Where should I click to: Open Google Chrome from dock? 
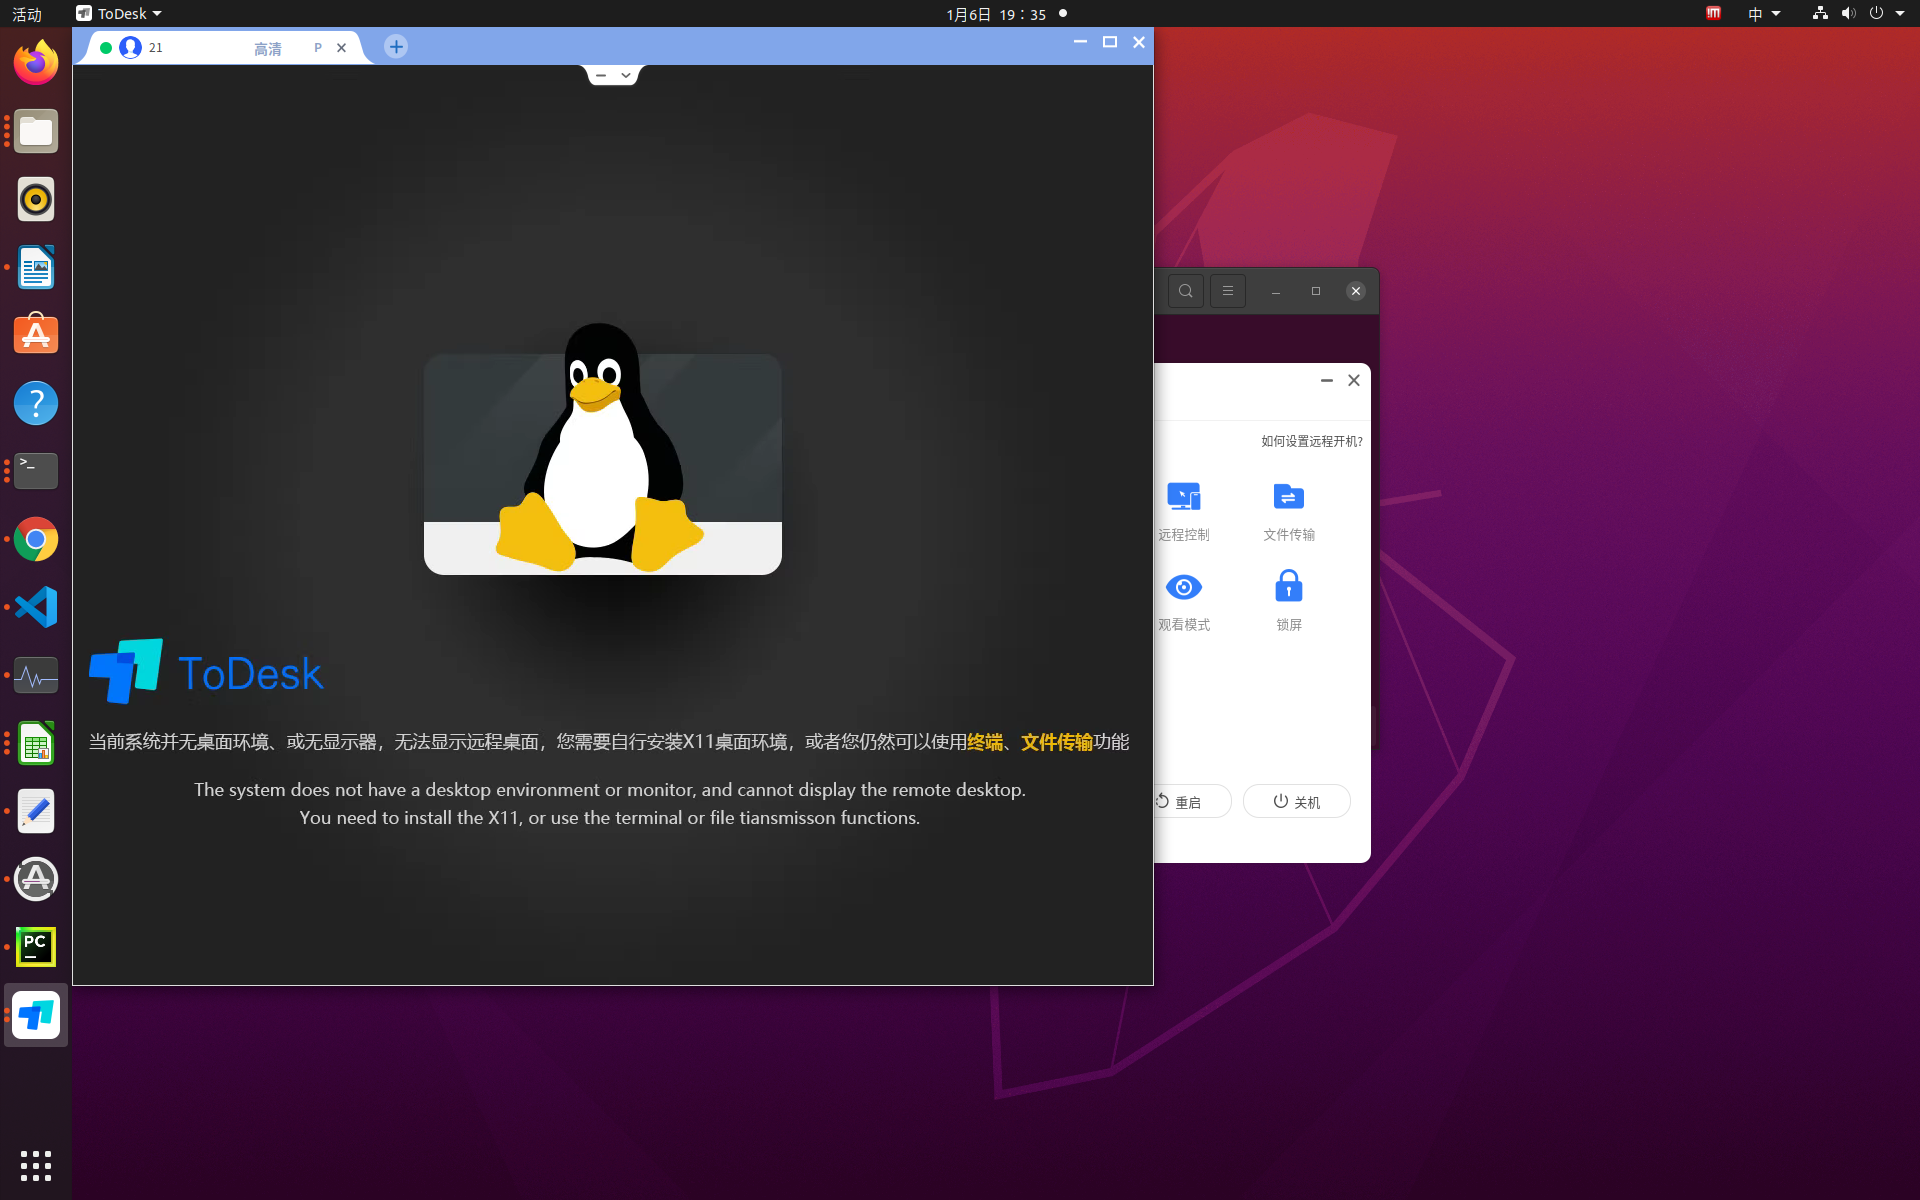(36, 539)
